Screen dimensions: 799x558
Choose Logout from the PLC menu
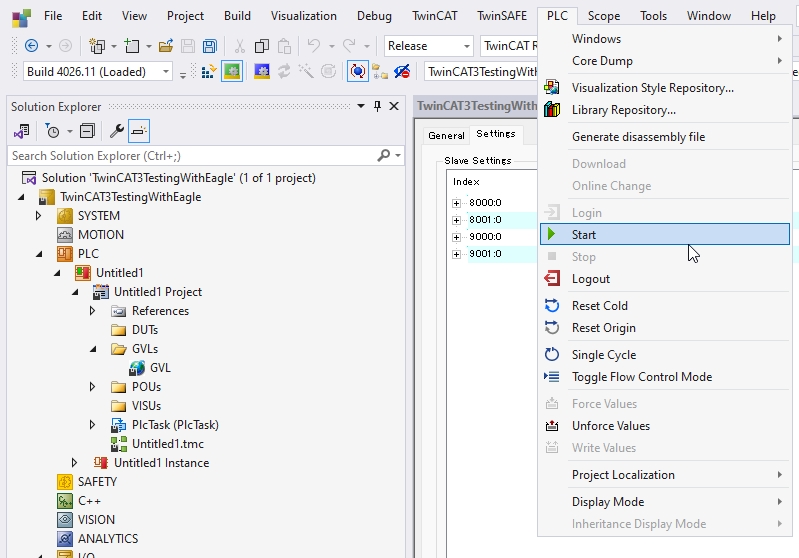pyautogui.click(x=664, y=279)
